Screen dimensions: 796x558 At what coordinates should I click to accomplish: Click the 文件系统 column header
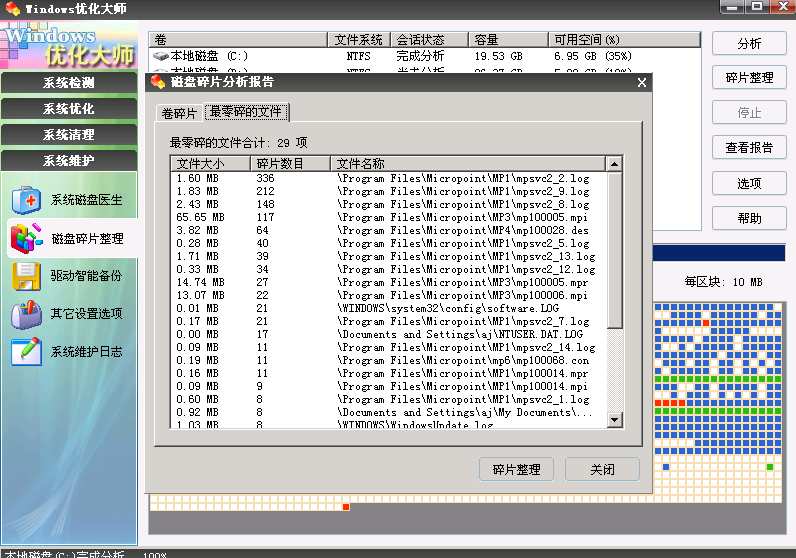point(359,40)
